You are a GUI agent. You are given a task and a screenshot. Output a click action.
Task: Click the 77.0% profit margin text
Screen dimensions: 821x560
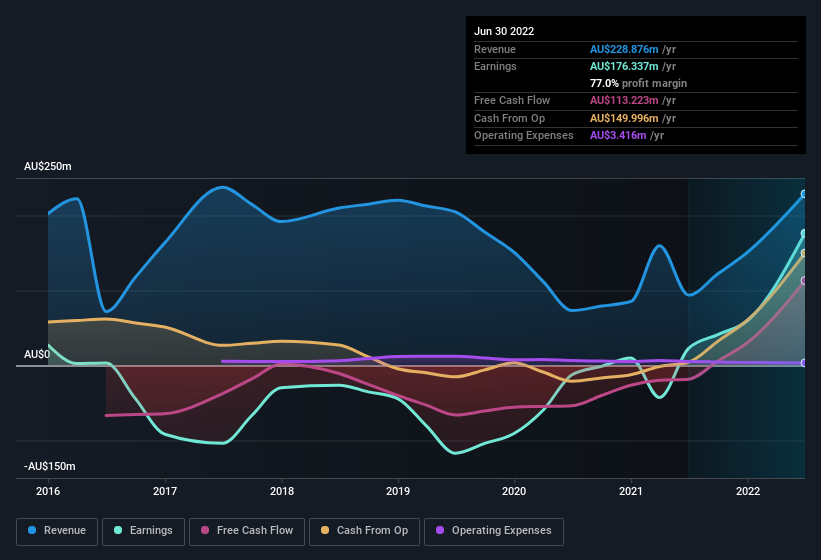tap(638, 83)
